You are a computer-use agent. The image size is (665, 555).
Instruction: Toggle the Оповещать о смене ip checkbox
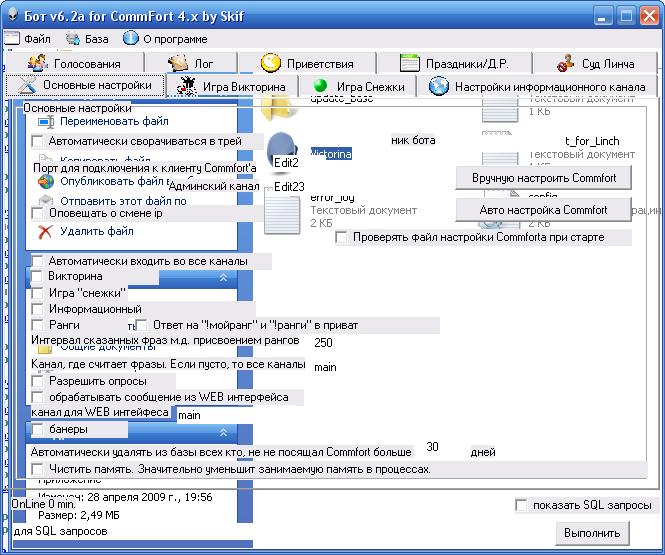tap(38, 214)
